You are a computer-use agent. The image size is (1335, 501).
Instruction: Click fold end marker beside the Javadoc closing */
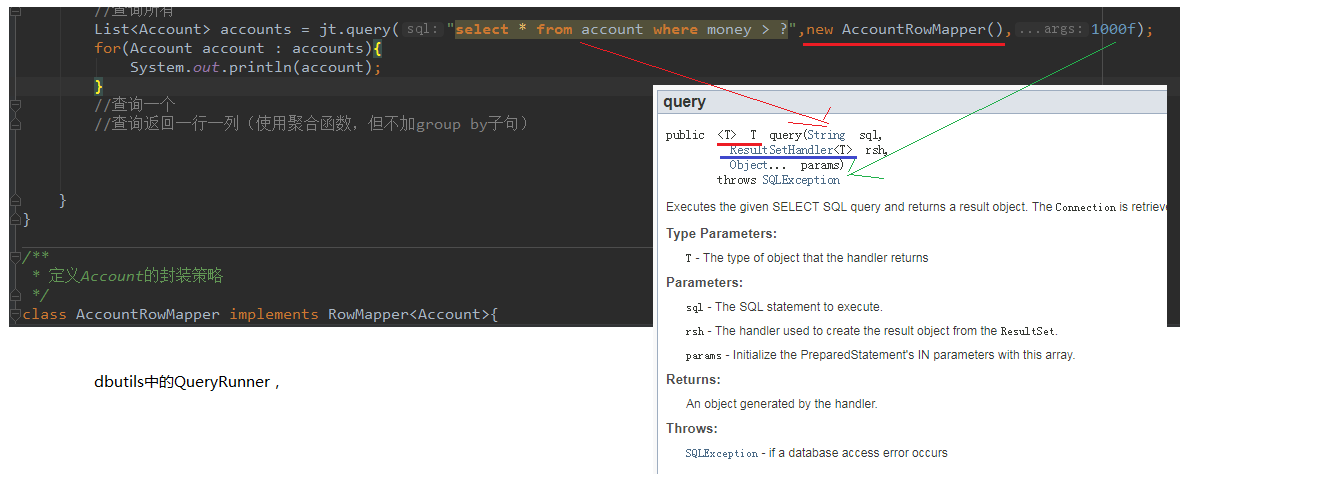coord(15,294)
